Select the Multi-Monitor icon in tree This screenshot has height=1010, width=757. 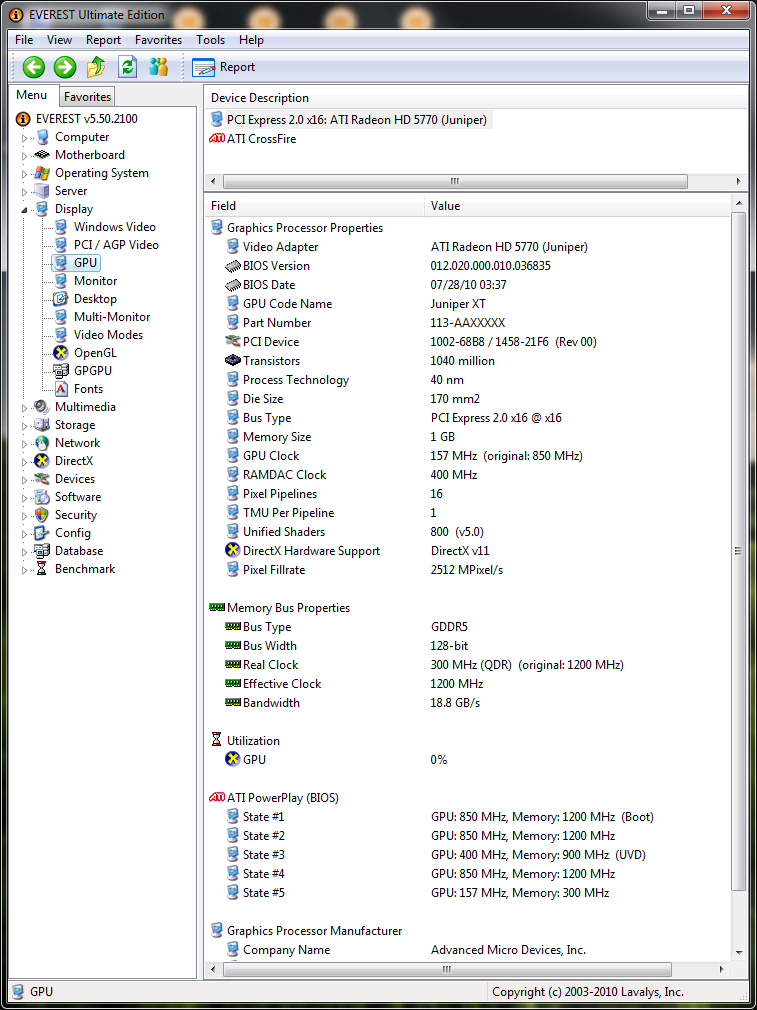[x=61, y=317]
